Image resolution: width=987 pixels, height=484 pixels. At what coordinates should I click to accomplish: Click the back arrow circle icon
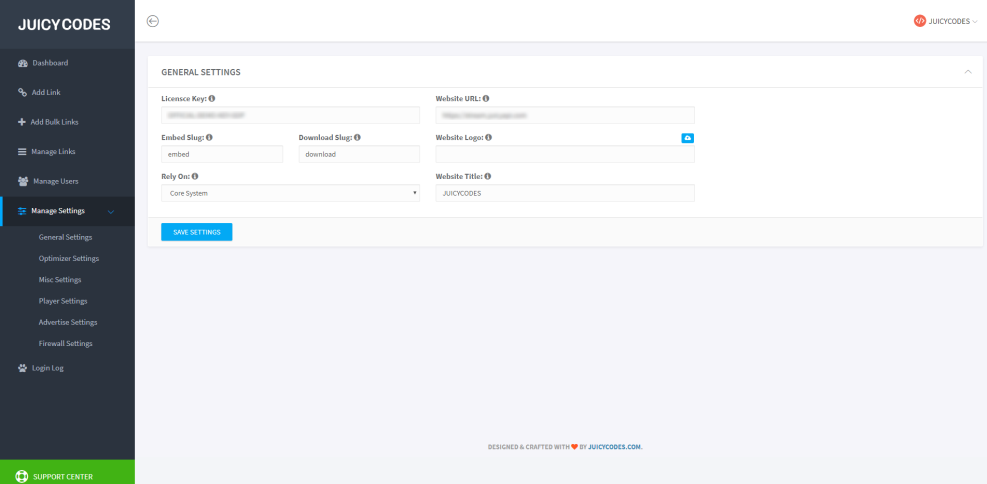pos(152,21)
